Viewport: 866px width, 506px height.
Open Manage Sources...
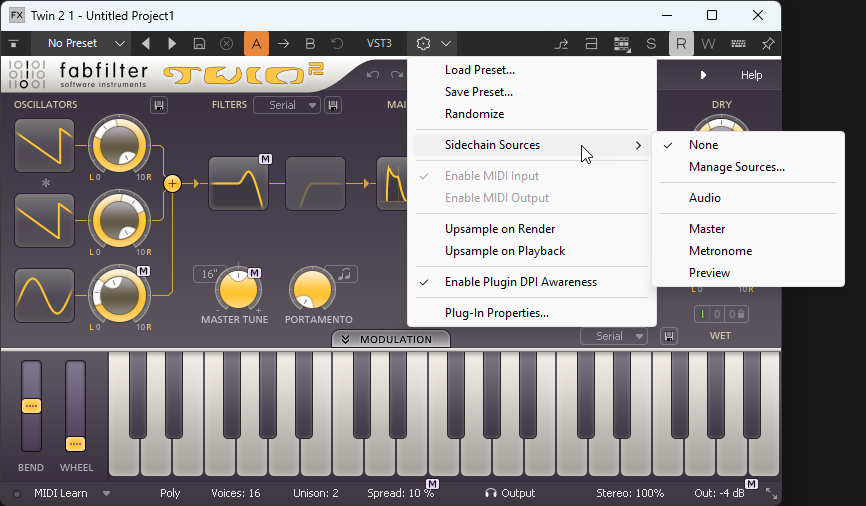coord(748,167)
